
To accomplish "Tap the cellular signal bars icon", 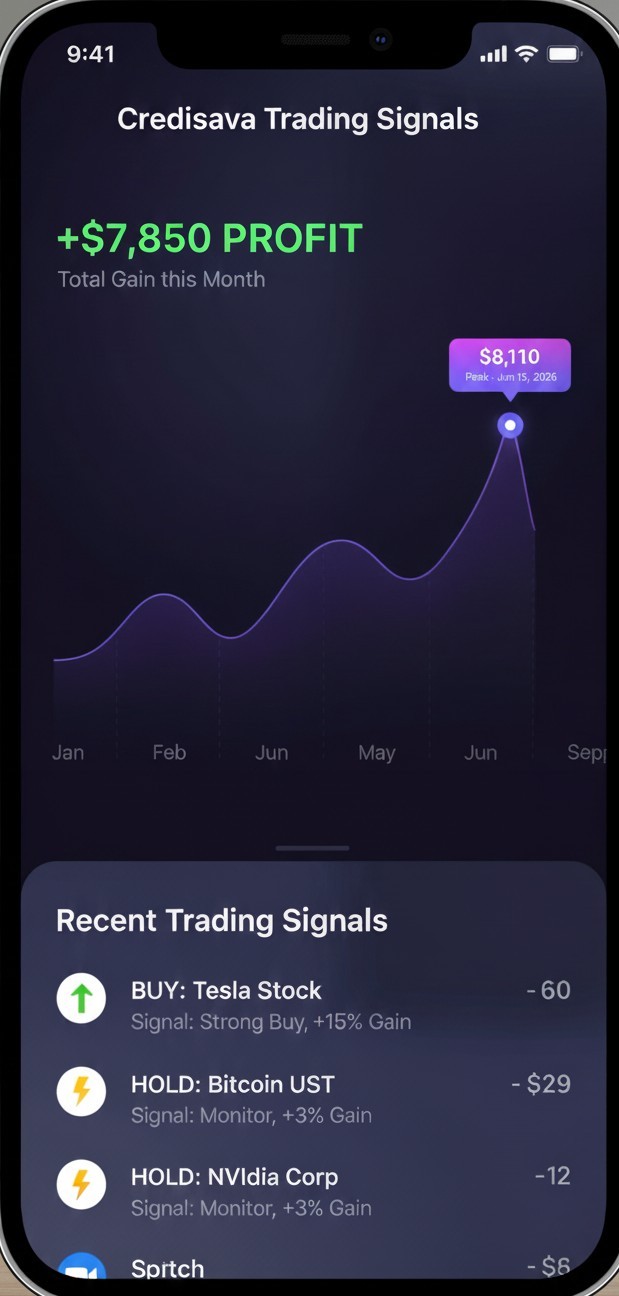I will (493, 54).
